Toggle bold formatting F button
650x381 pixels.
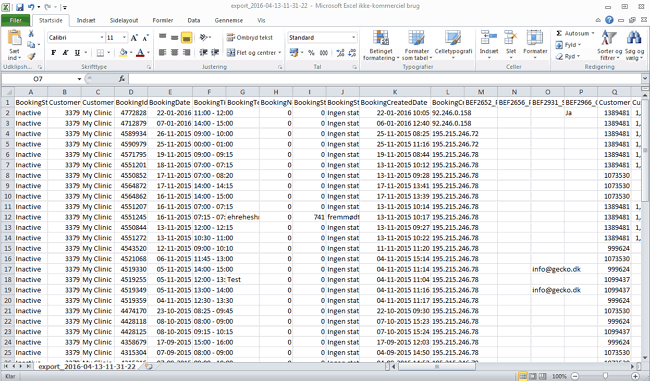53,53
